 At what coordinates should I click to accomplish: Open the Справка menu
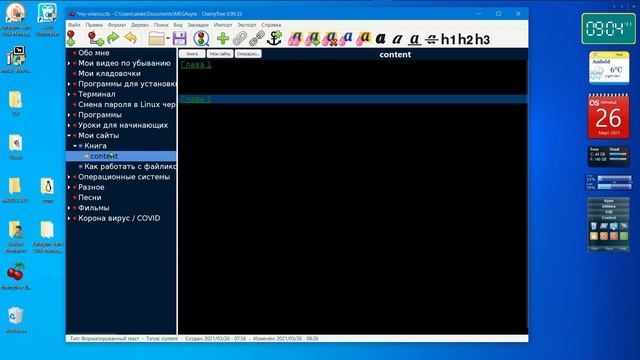point(271,25)
